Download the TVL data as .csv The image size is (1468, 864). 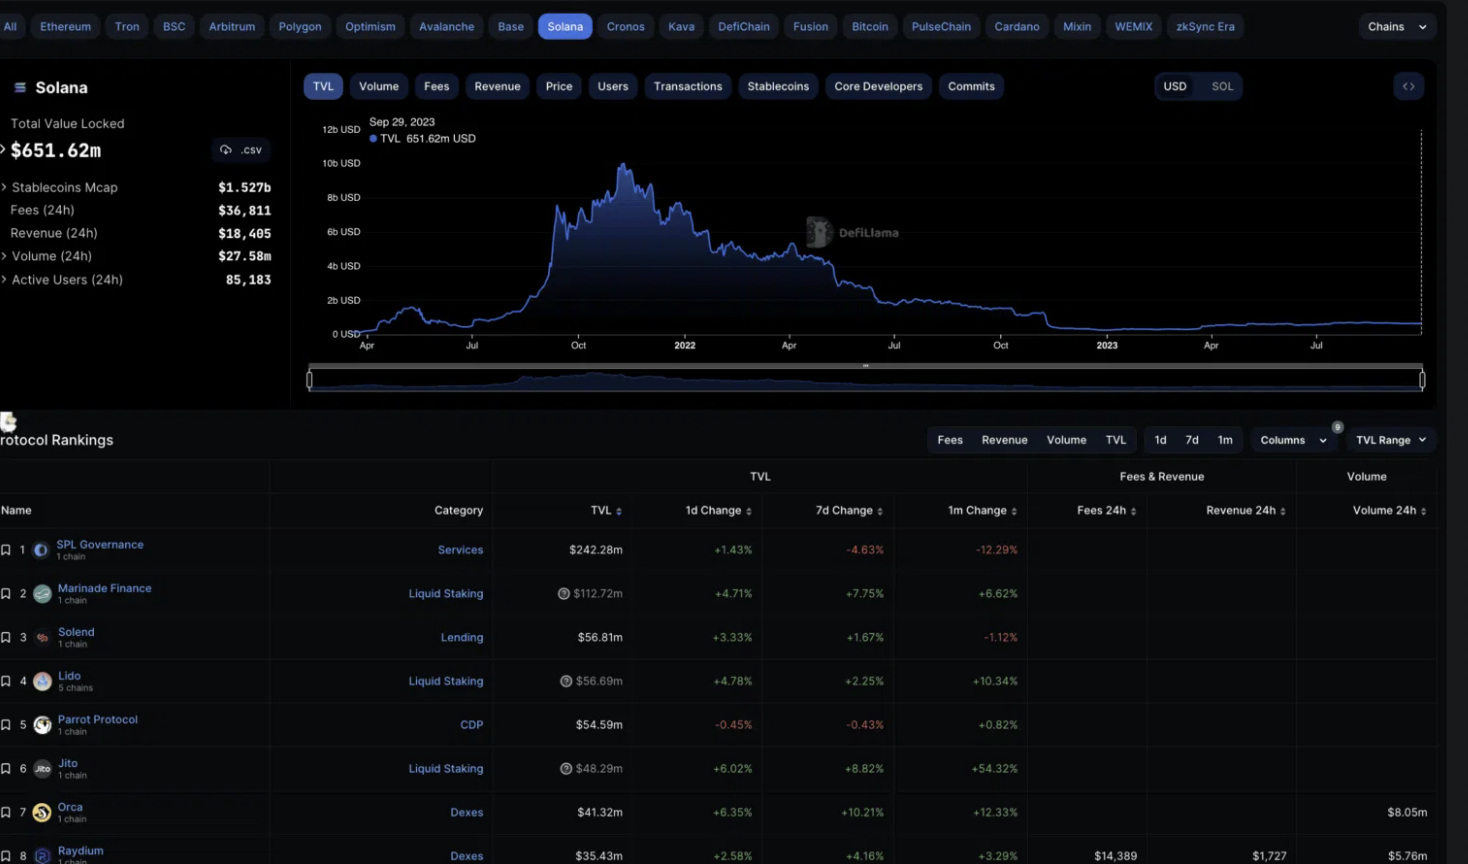[x=241, y=150]
